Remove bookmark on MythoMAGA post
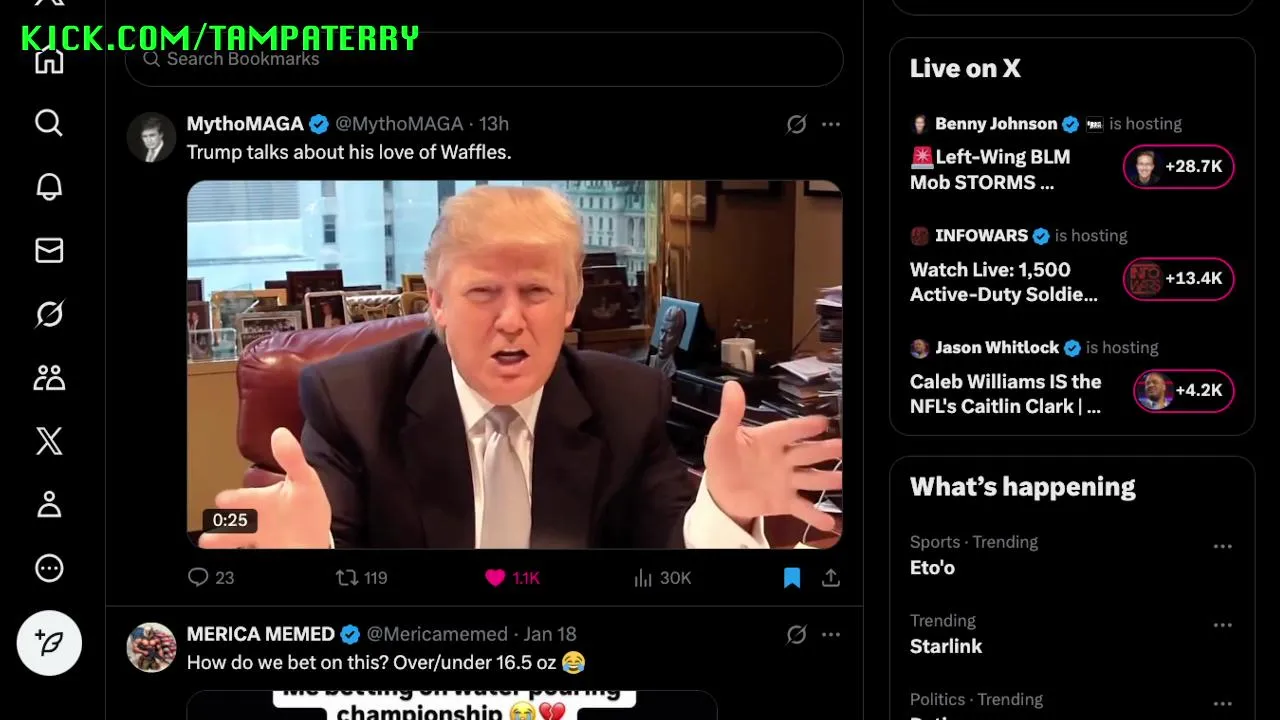This screenshot has width=1280, height=720. tap(792, 578)
